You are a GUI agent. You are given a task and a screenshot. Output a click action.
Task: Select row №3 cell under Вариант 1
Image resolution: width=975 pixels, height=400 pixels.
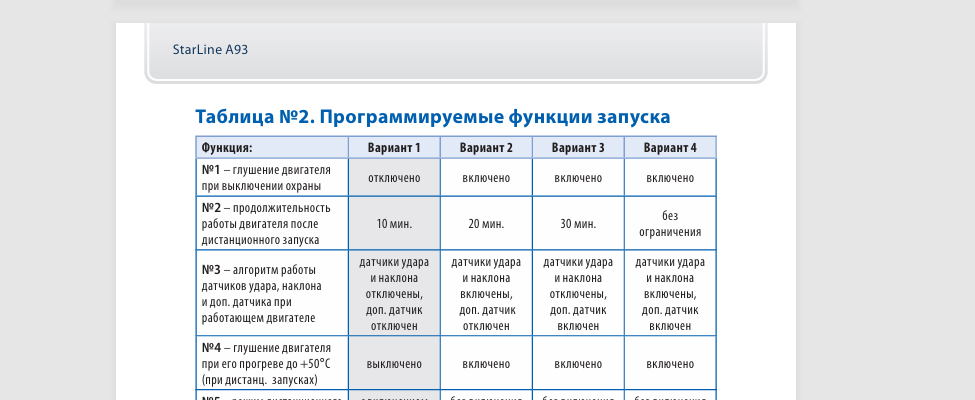tap(394, 294)
